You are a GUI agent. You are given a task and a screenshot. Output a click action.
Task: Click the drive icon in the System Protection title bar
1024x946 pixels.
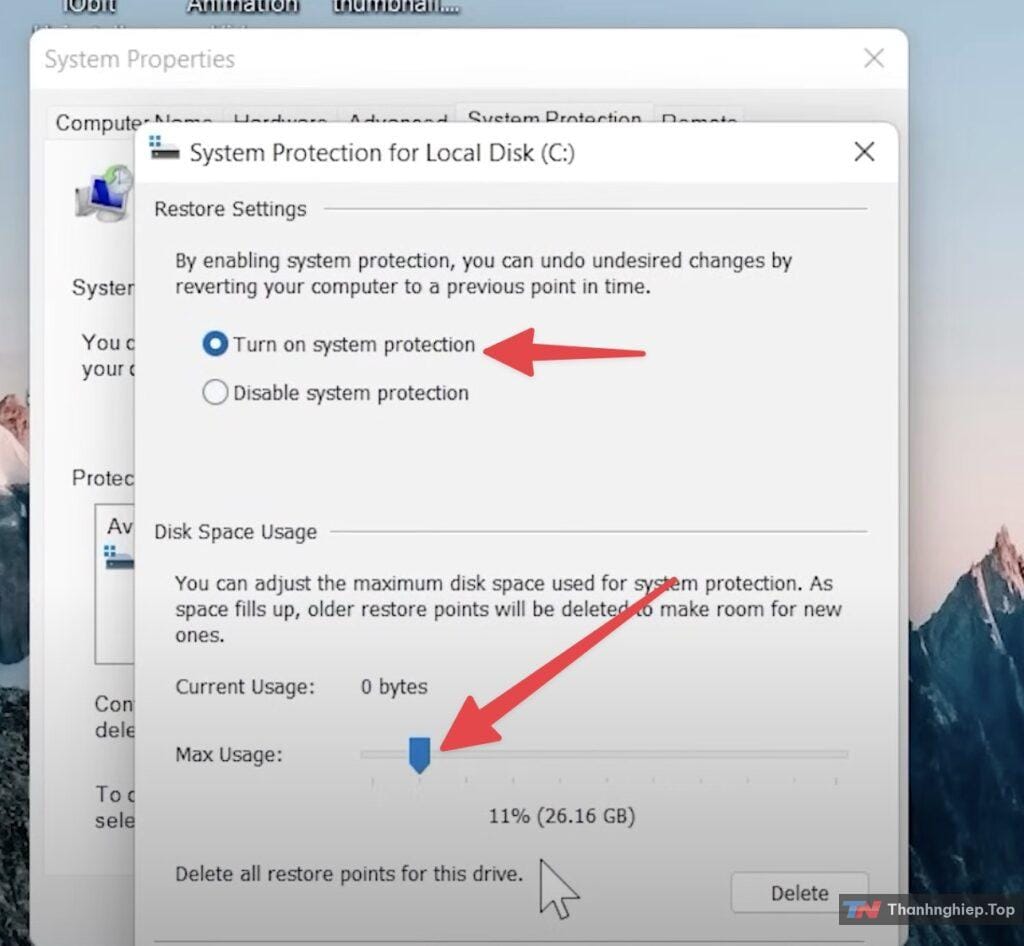point(164,151)
